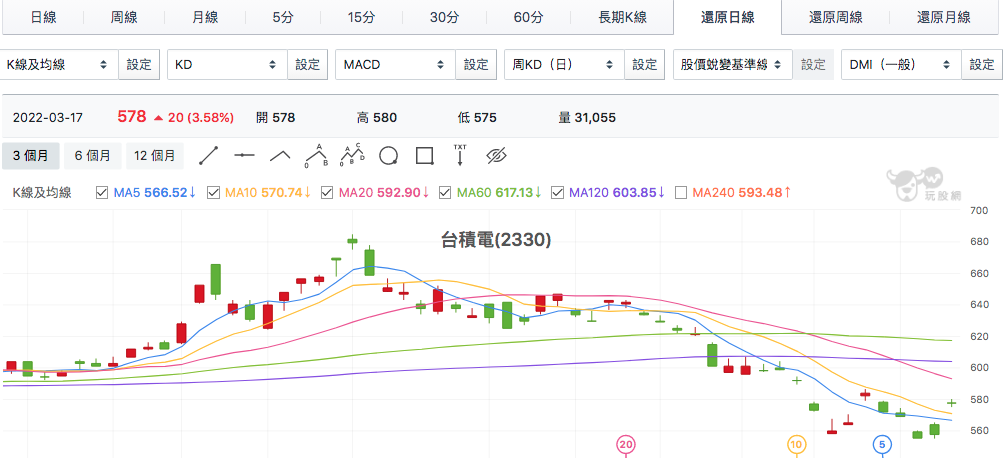Click the high price 高 580
This screenshot has width=1005, height=458.
(x=377, y=118)
